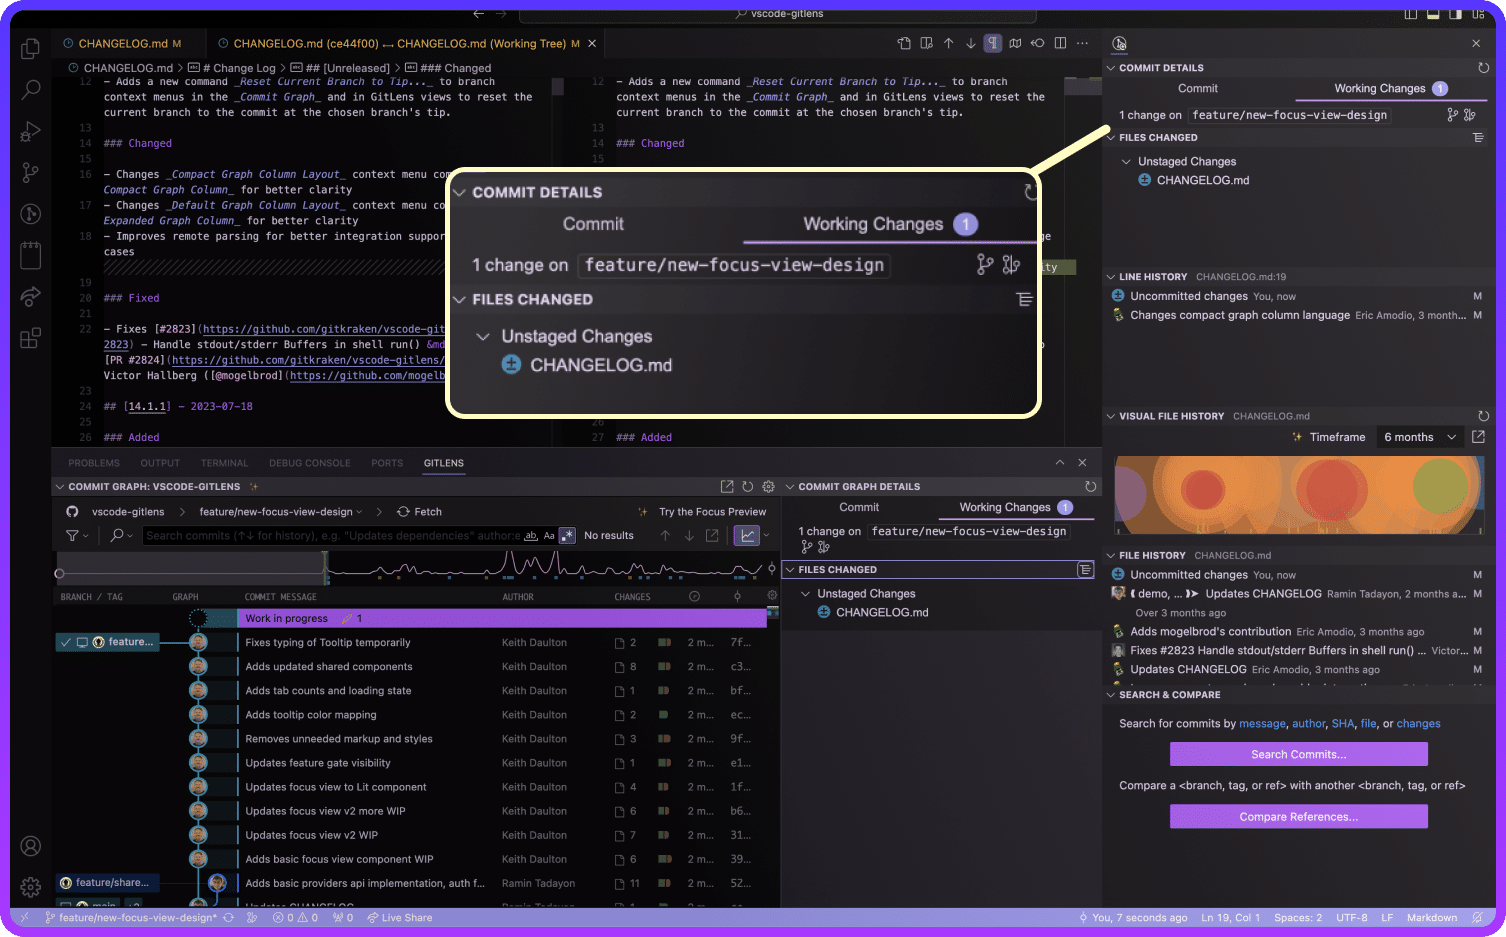Open Commit Graph in a new window
This screenshot has width=1506, height=937.
pyautogui.click(x=727, y=487)
